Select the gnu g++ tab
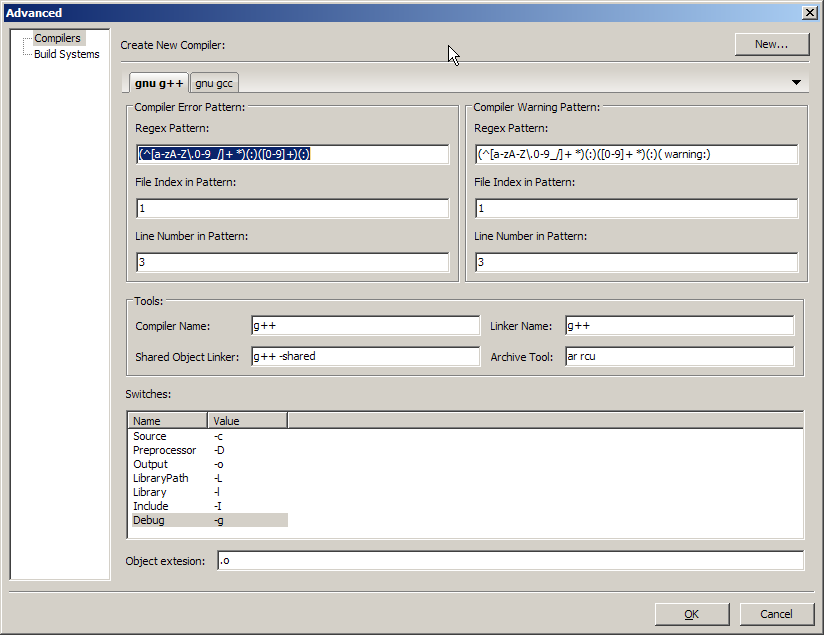This screenshot has width=824, height=635. point(159,84)
